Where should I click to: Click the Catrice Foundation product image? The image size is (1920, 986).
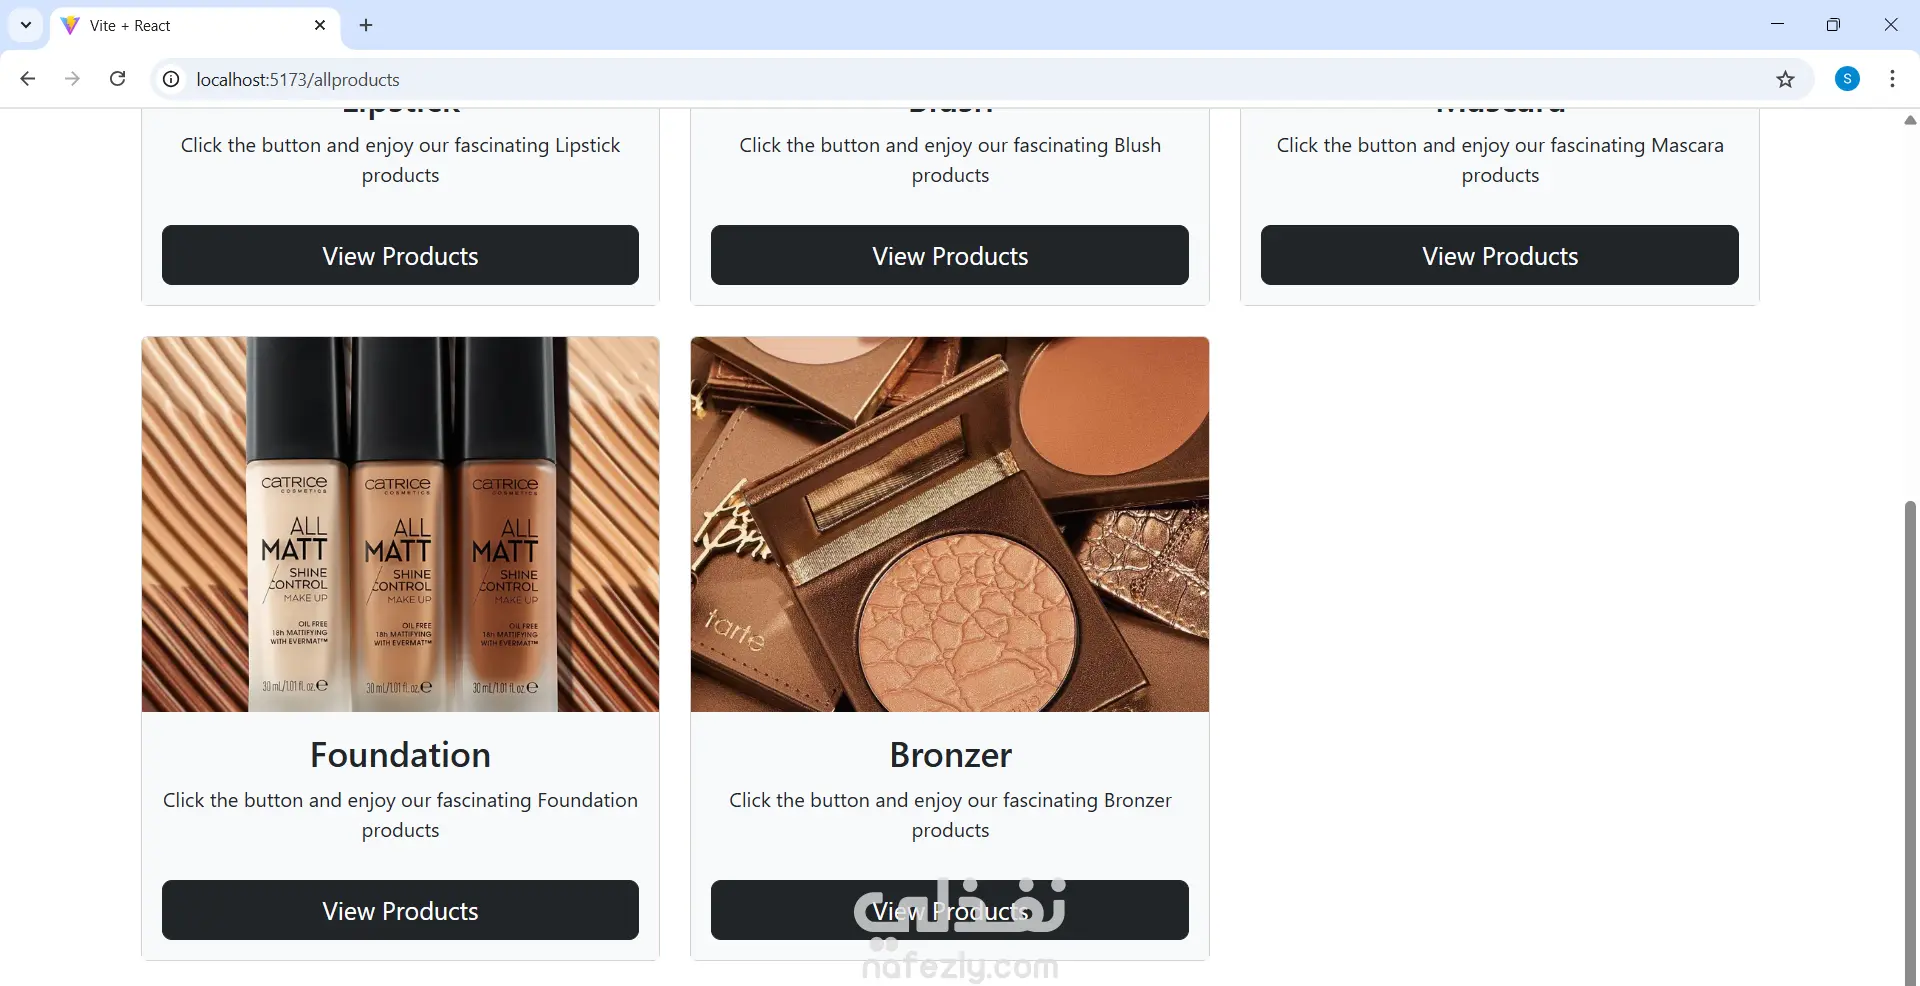400,524
